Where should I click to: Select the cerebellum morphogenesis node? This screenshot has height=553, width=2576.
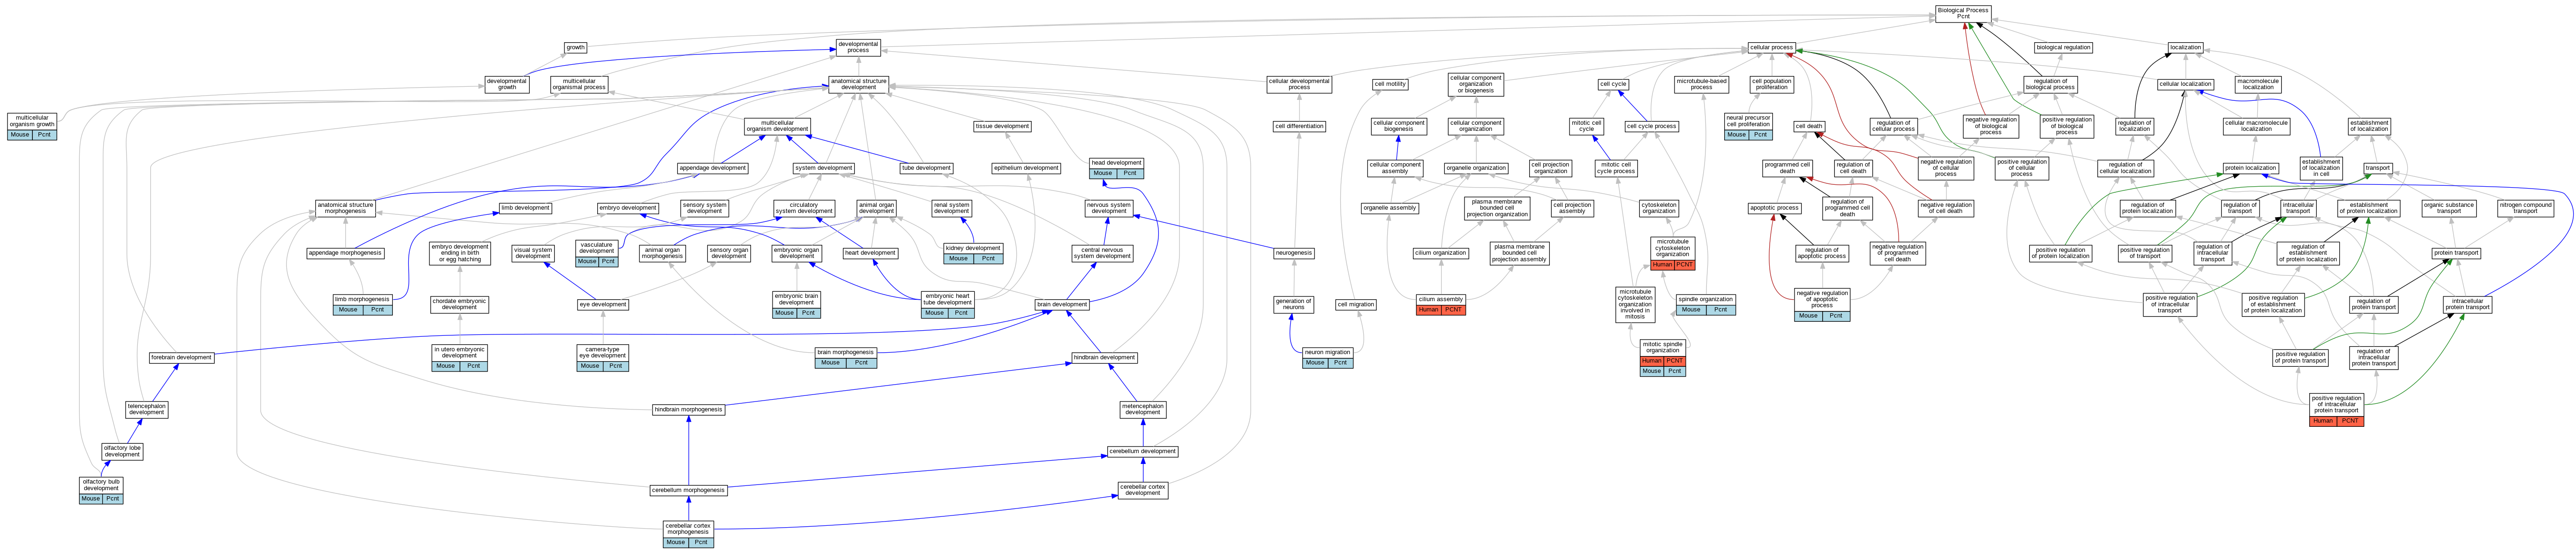688,490
